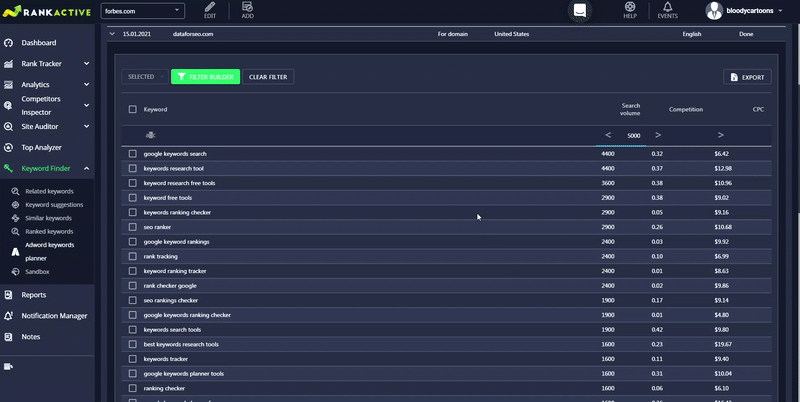Click the Notification Manager bell icon
Screen dimensions: 800x402
tap(9, 316)
